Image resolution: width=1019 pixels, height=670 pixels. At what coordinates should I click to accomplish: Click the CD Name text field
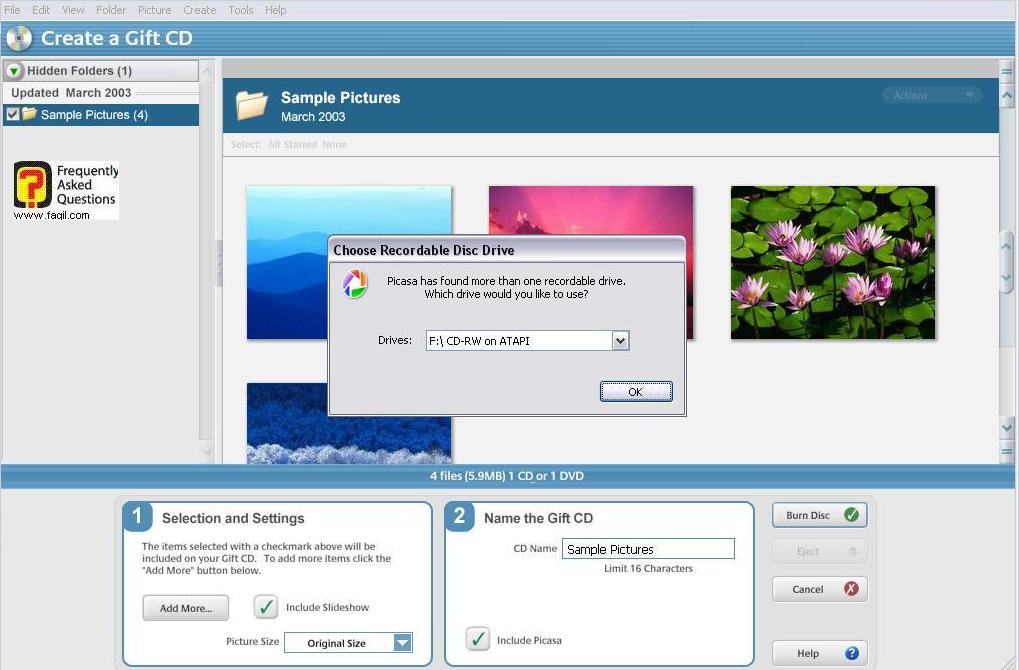(647, 549)
